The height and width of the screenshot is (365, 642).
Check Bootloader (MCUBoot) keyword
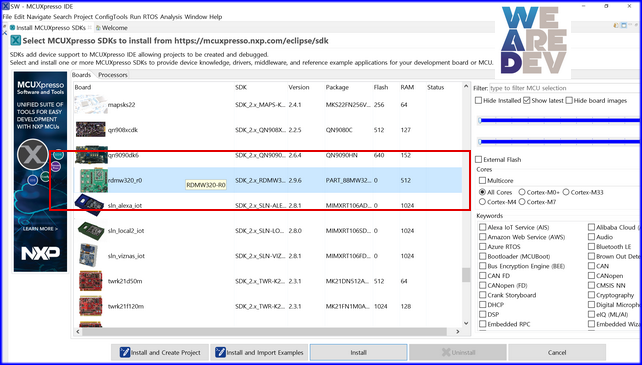(483, 256)
